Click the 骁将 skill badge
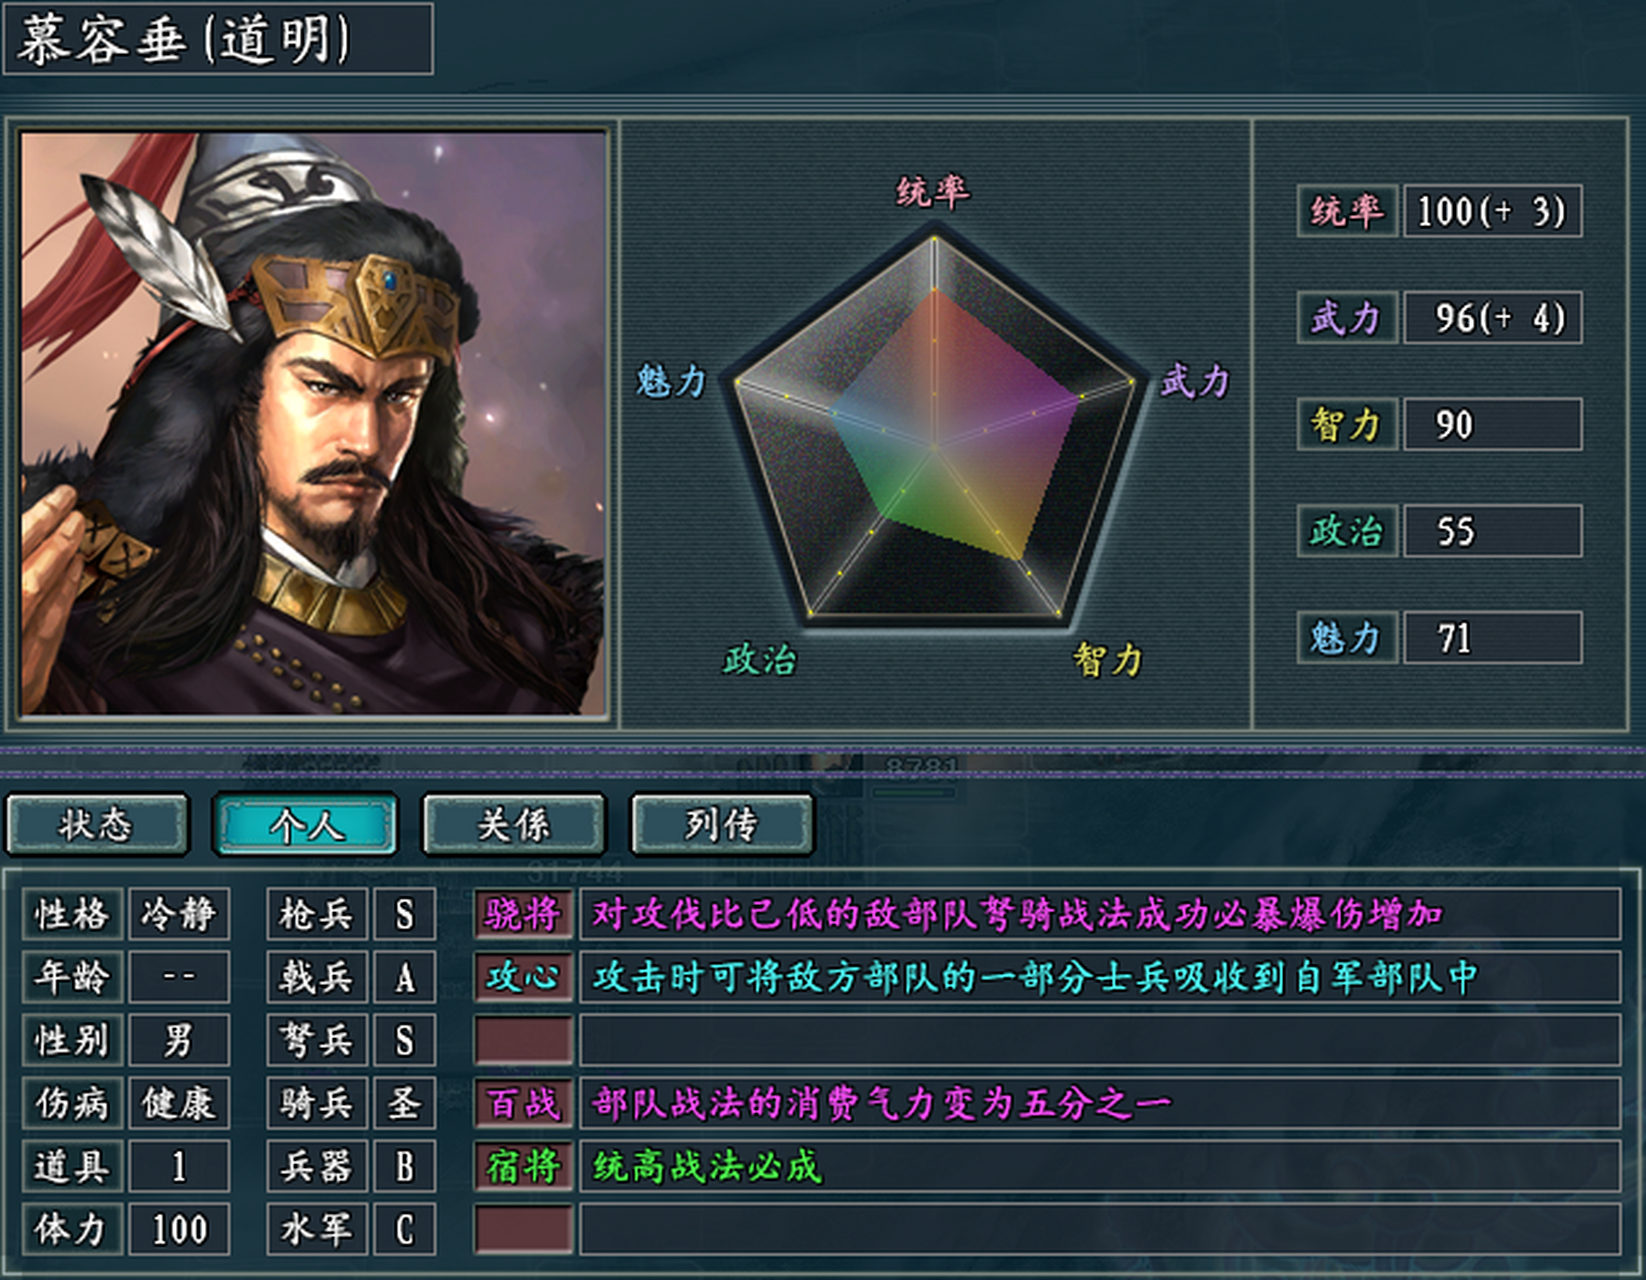Screen dimensions: 1646x1280 (x=523, y=914)
